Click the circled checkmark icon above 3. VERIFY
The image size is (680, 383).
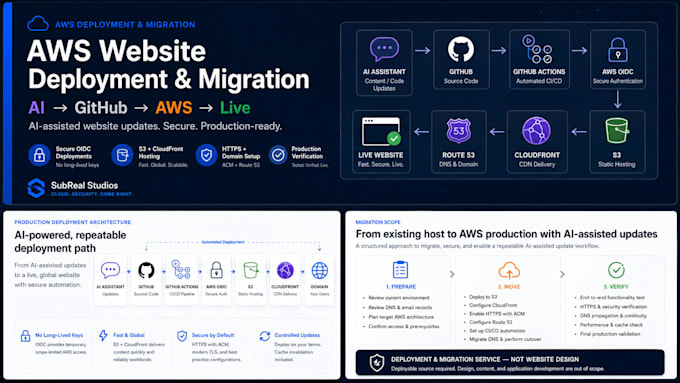(x=616, y=270)
